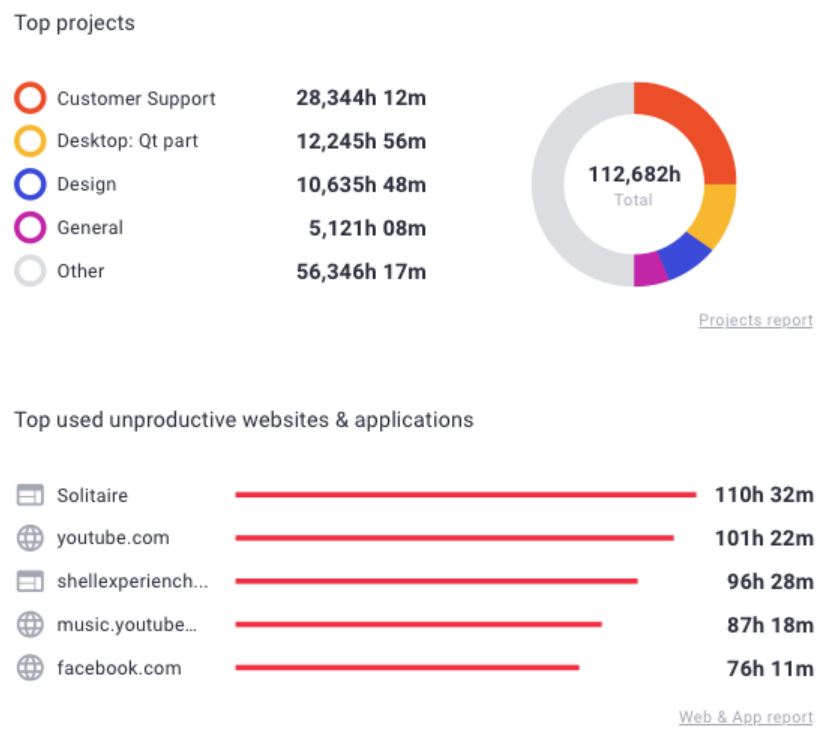Click the youtube.com globe icon

(x=30, y=538)
